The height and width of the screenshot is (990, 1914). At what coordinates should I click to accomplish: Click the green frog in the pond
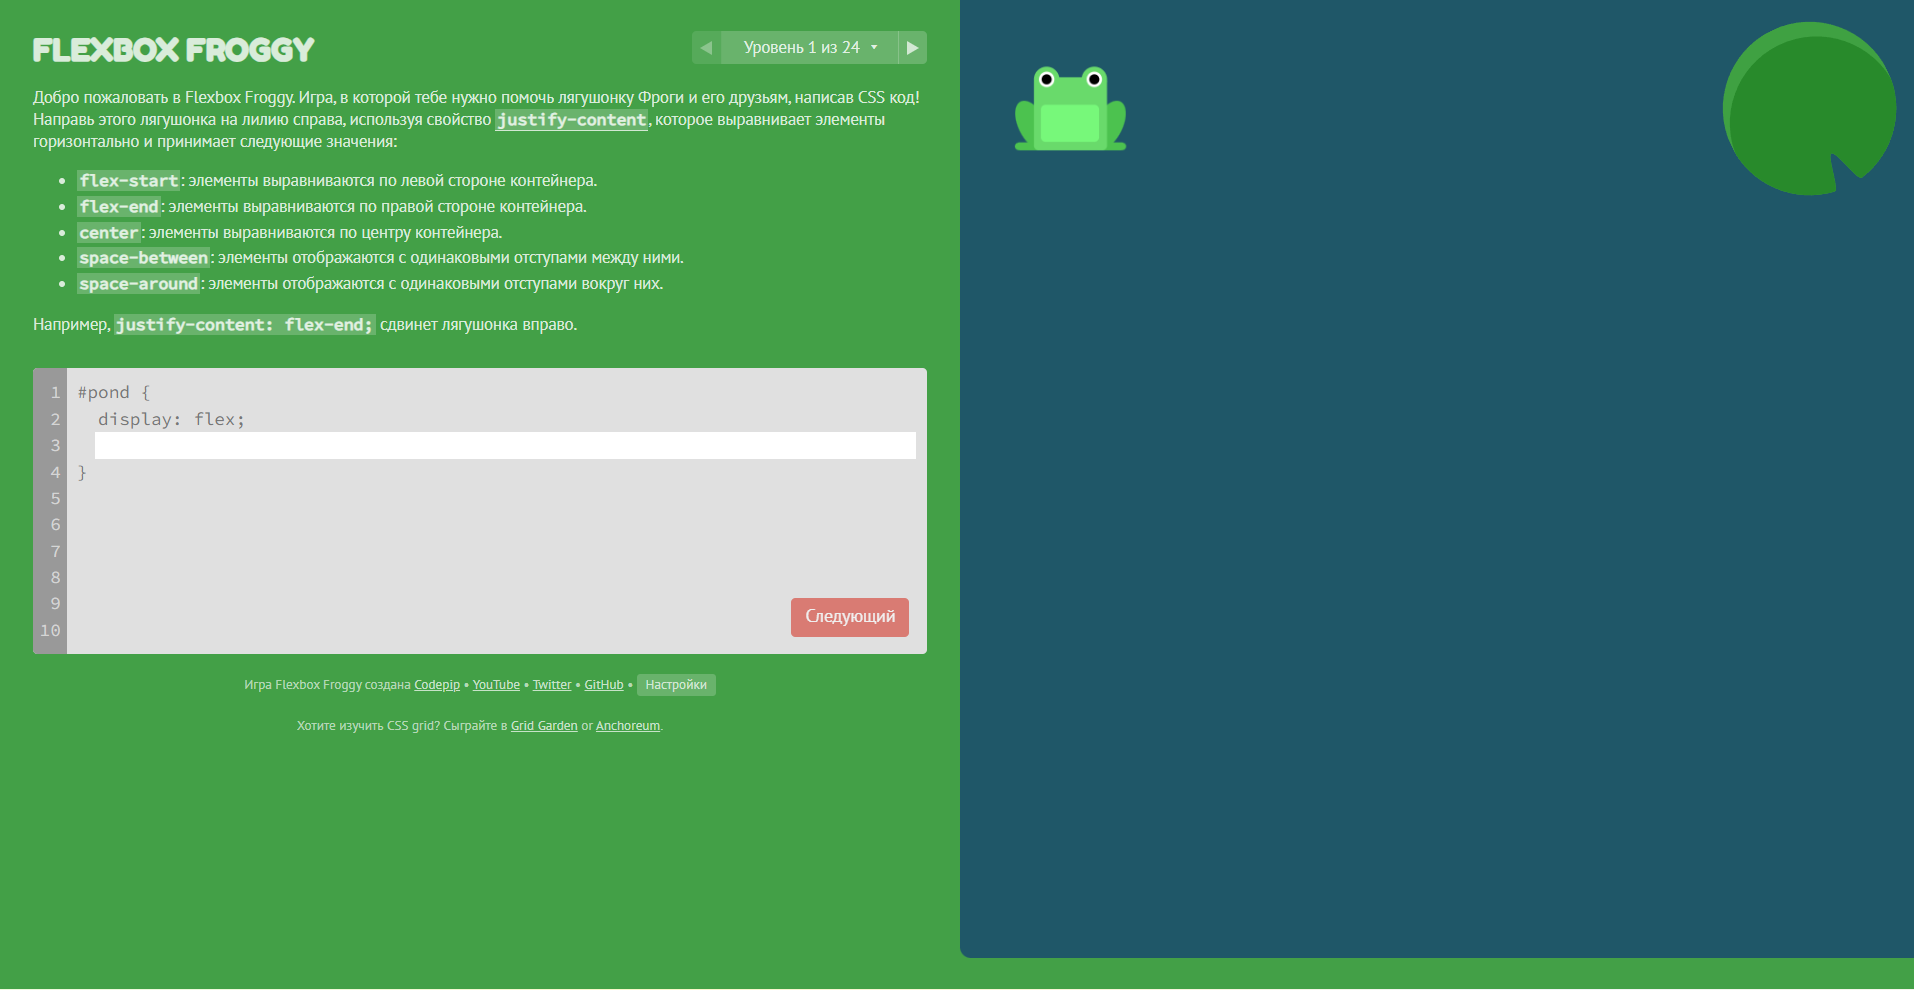1070,109
